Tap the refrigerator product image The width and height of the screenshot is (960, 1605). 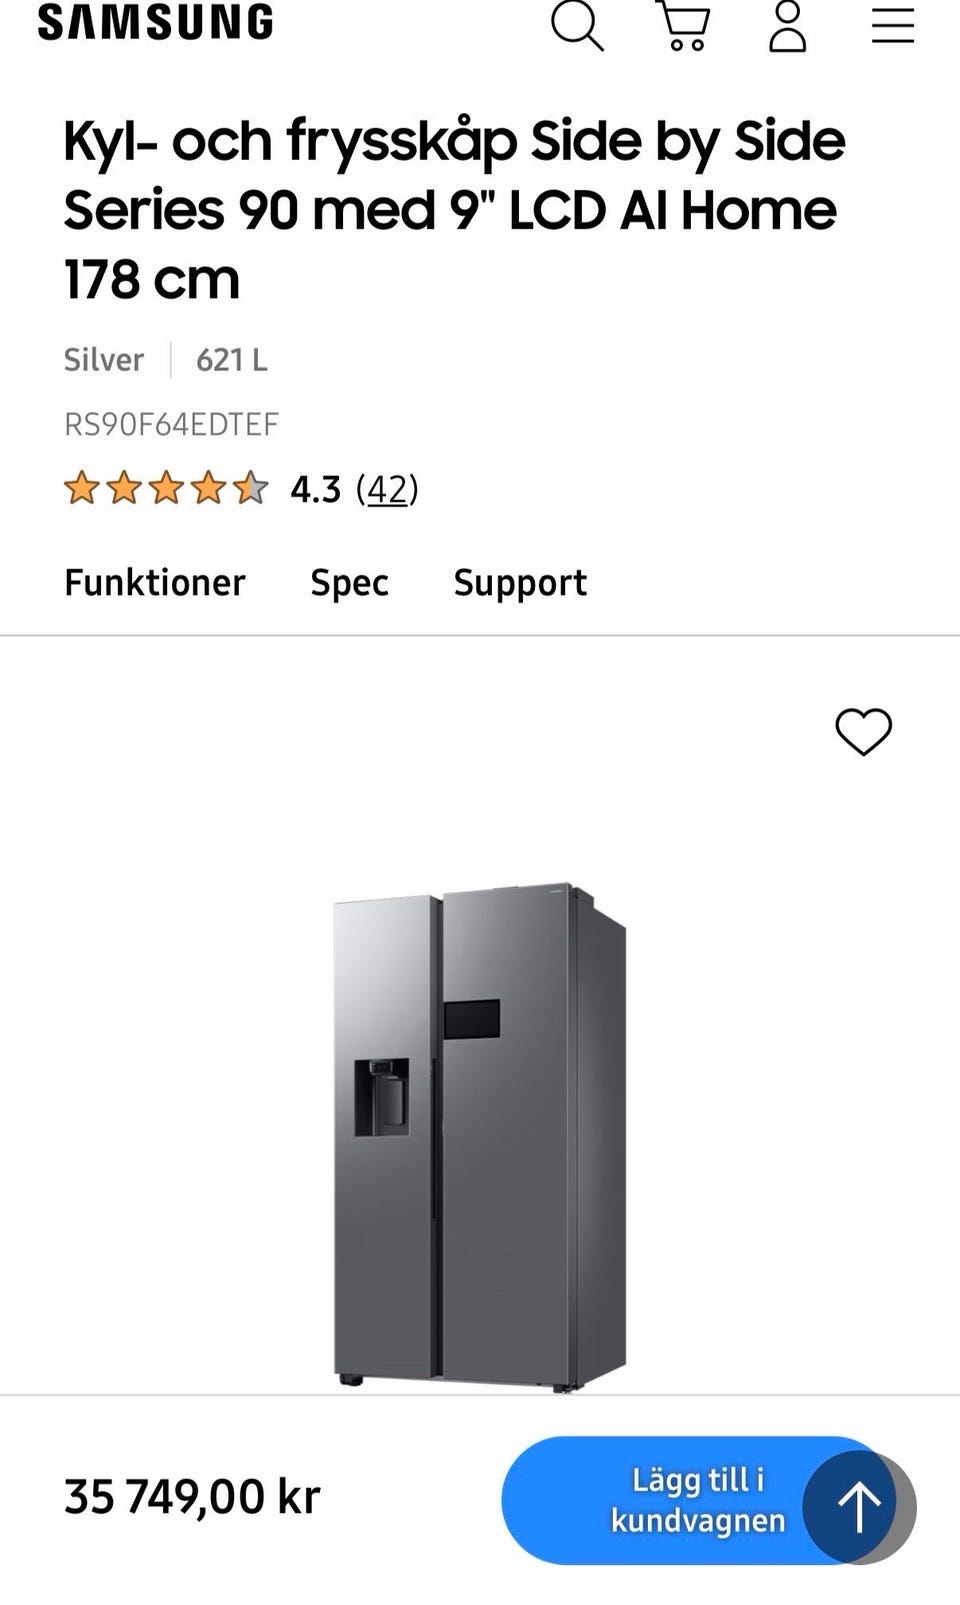click(x=480, y=1135)
